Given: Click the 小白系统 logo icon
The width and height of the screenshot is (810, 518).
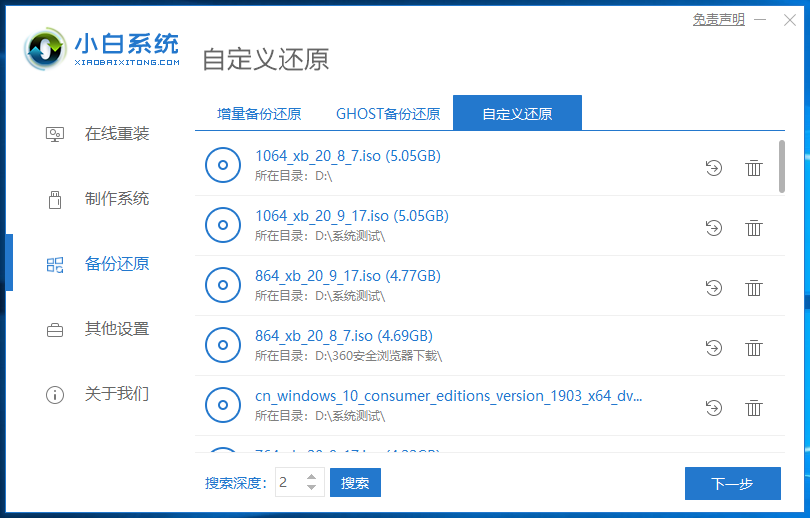Looking at the screenshot, I should click(x=45, y=49).
